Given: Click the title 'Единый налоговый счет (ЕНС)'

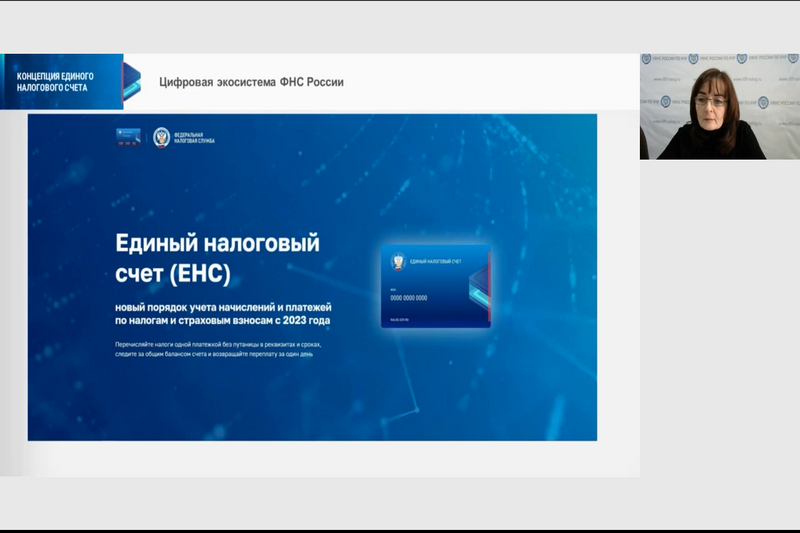Looking at the screenshot, I should 217,258.
